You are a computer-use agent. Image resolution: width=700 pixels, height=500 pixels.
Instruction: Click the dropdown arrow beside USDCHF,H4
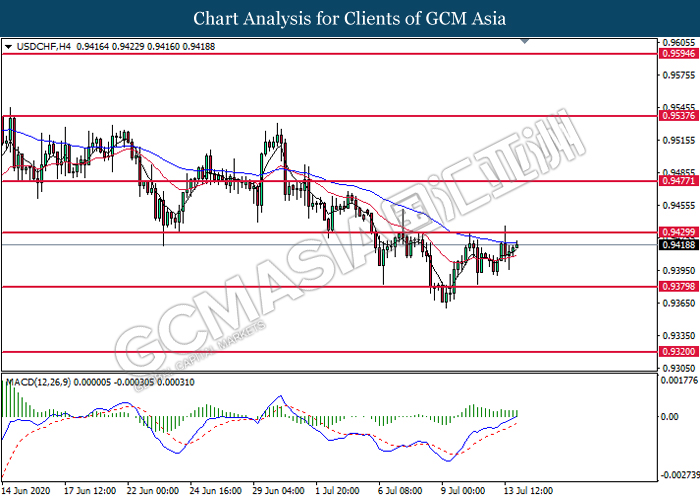8,47
